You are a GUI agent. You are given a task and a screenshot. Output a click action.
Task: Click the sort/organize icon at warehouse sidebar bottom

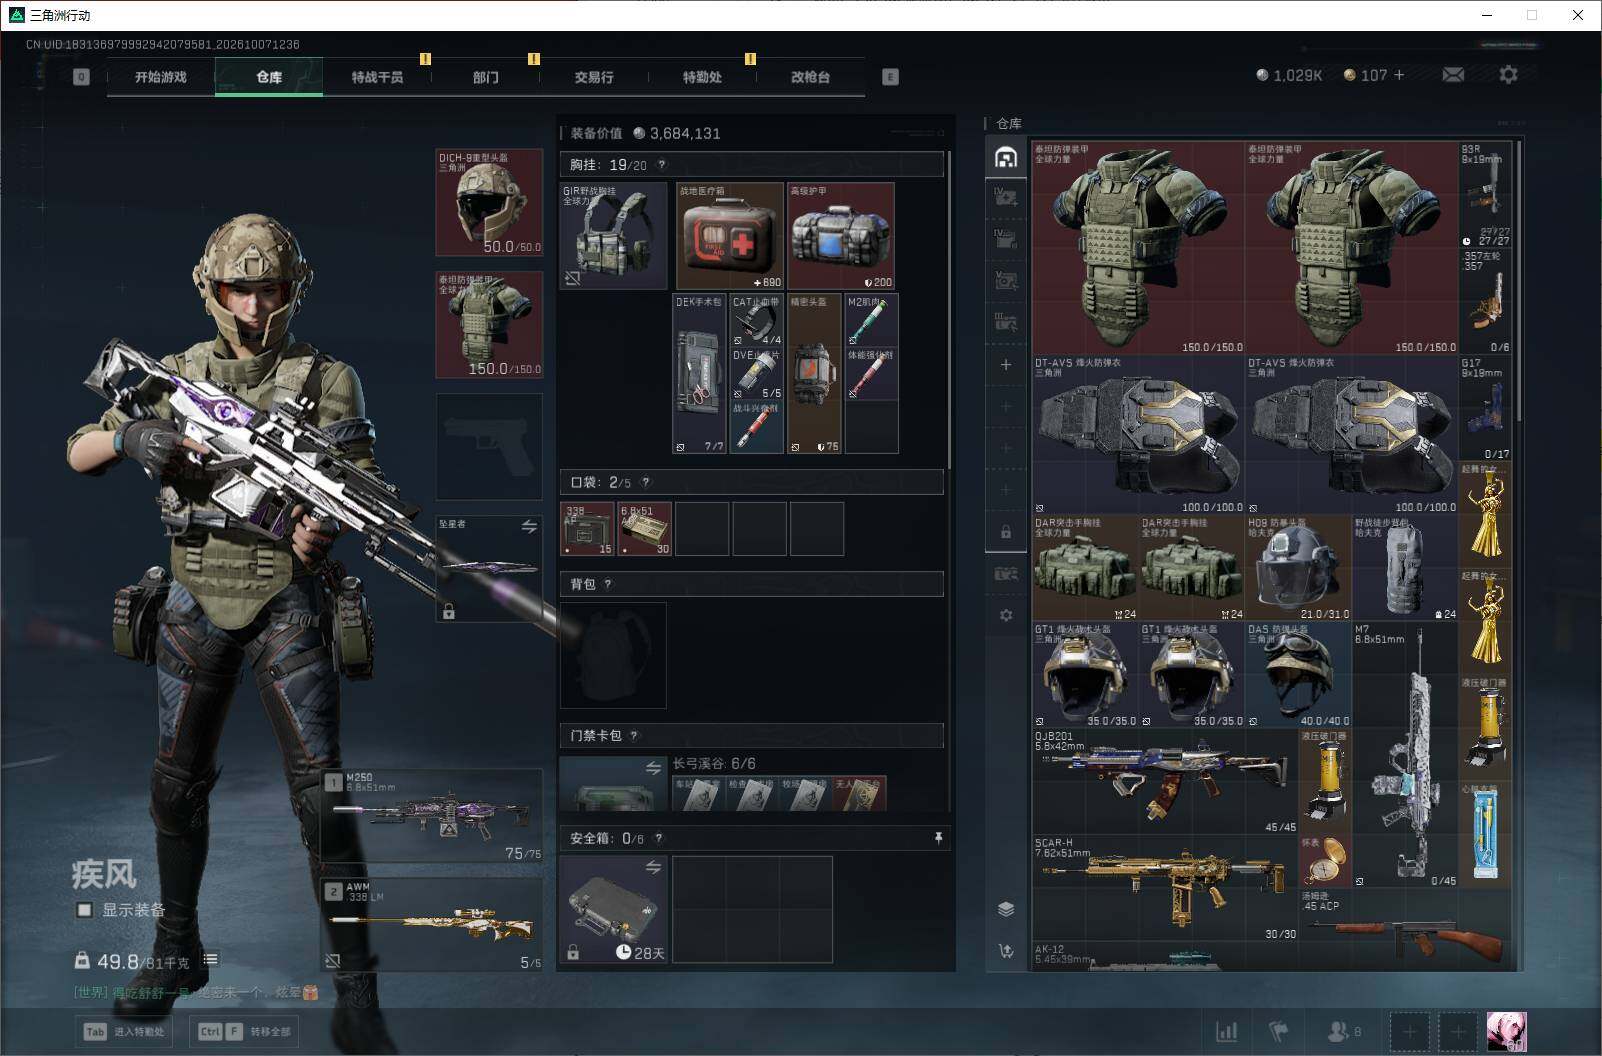click(1006, 951)
